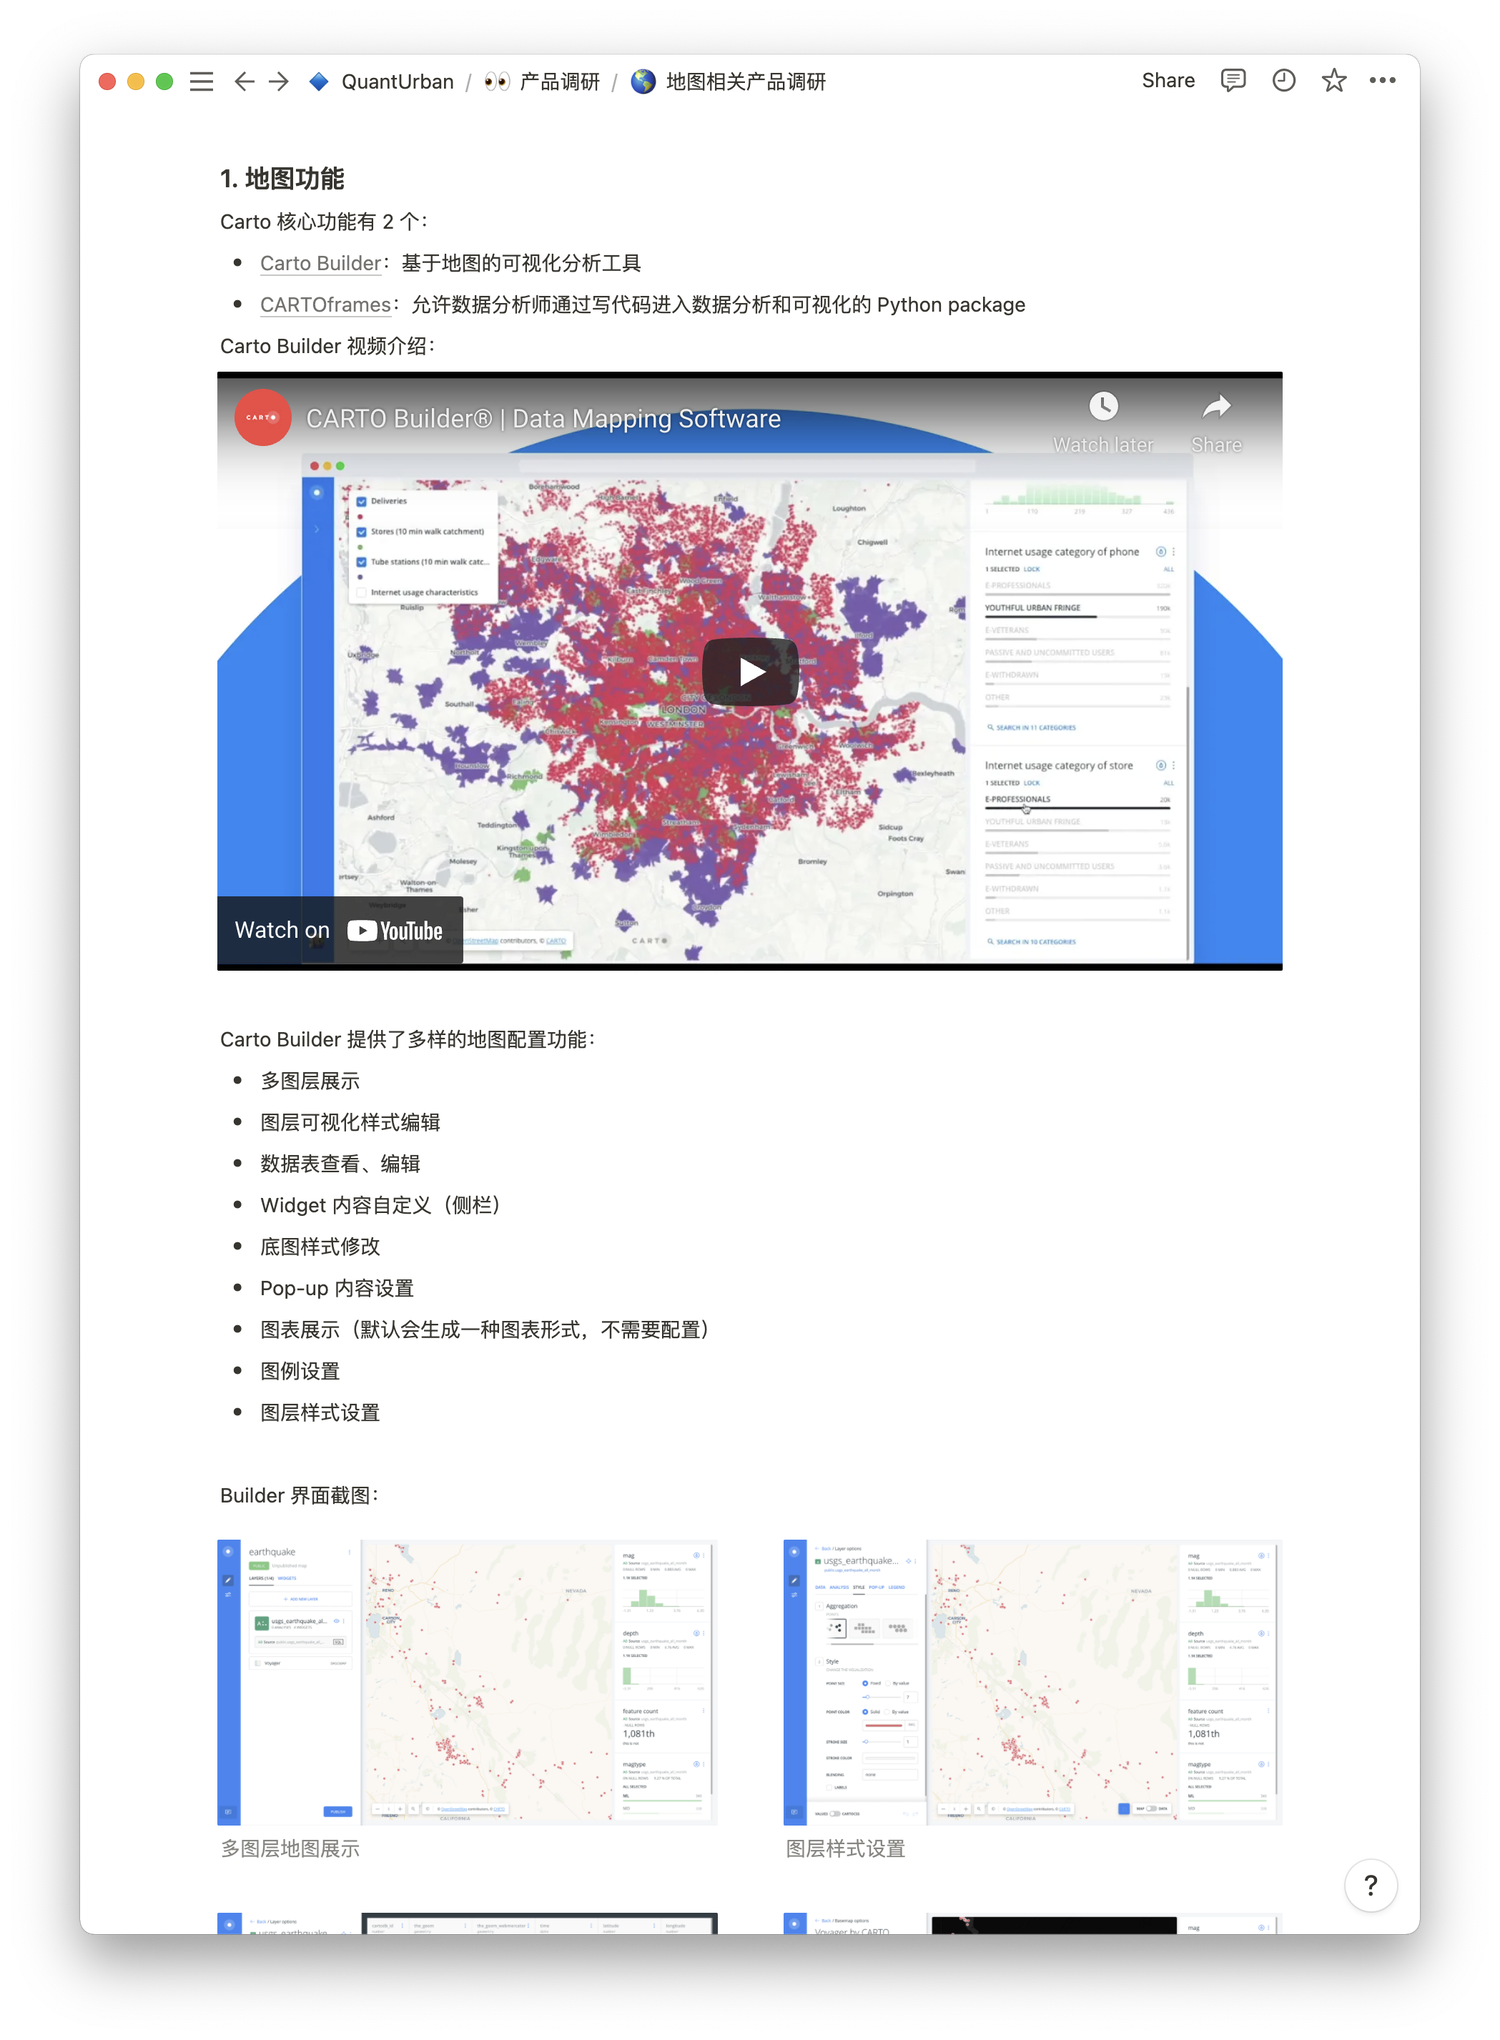Click the 图层可视化样式编辑 bullet
Image resolution: width=1500 pixels, height=2040 pixels.
point(350,1122)
